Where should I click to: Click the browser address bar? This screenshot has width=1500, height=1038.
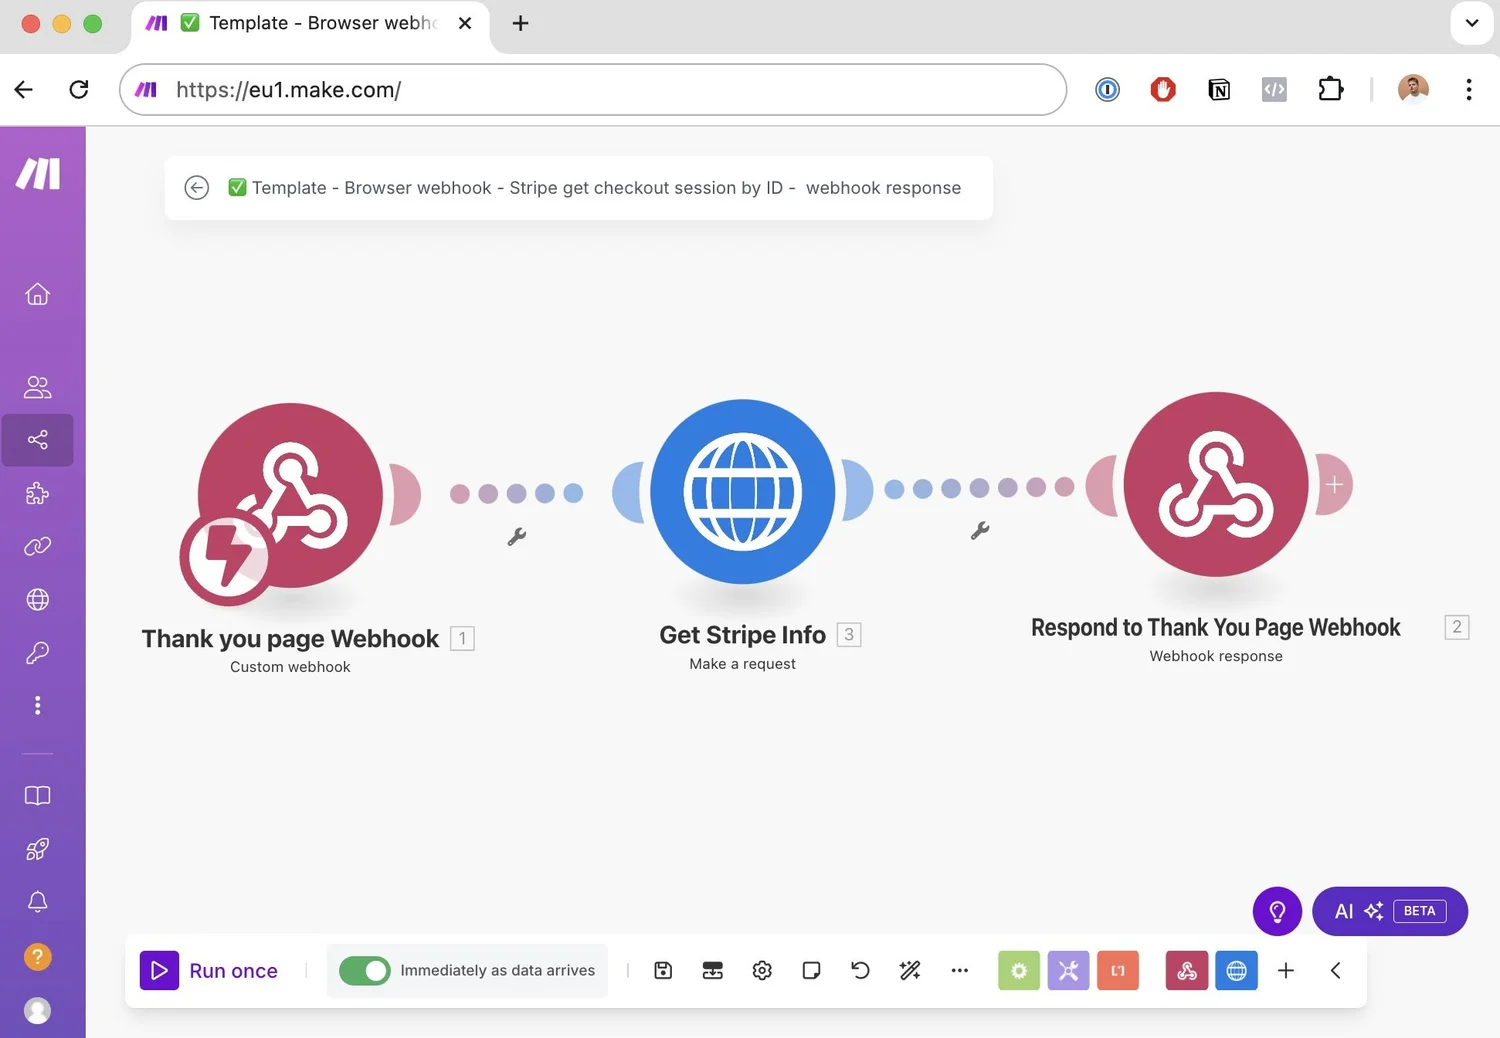(x=590, y=89)
